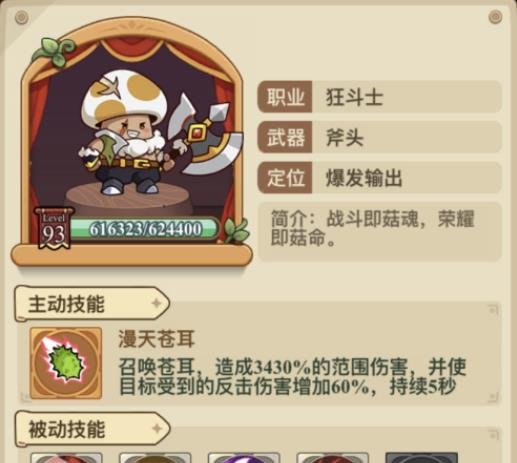Select the brown second passive skill icon
517x463 pixels.
pos(155,458)
